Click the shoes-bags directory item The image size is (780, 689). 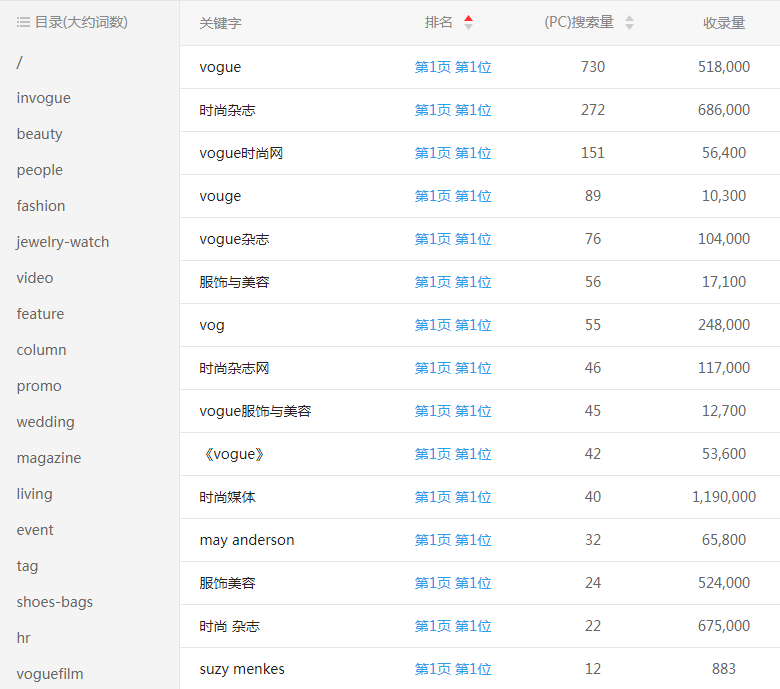[55, 602]
